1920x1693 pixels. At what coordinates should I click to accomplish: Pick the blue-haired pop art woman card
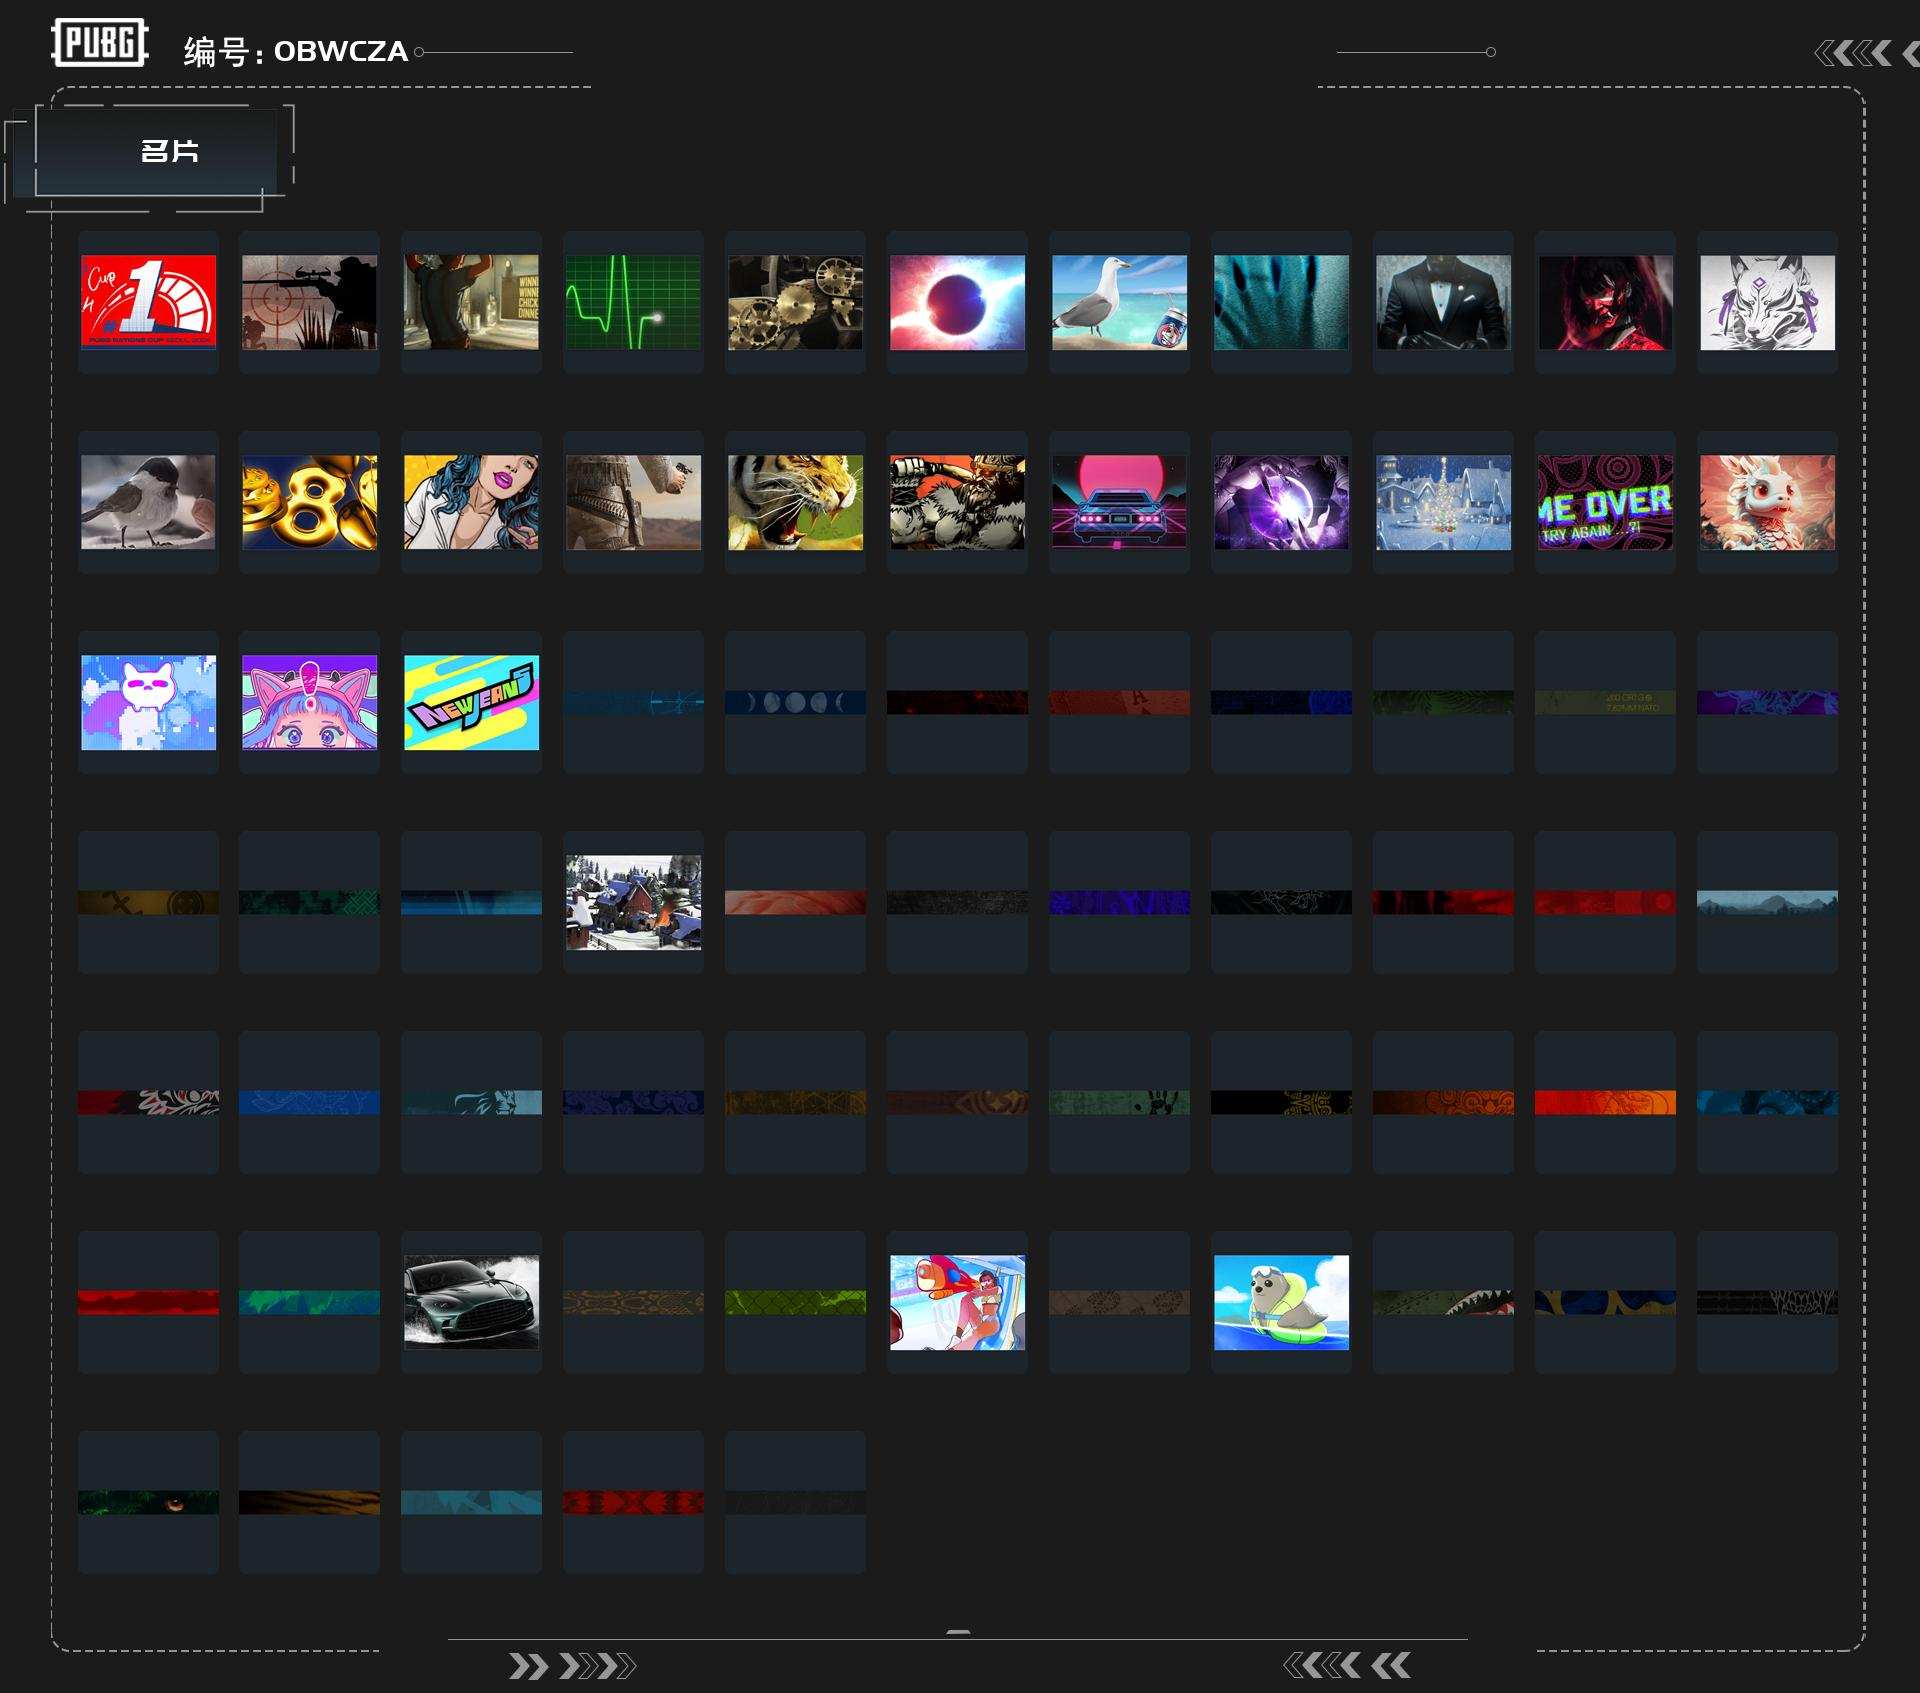[x=471, y=502]
